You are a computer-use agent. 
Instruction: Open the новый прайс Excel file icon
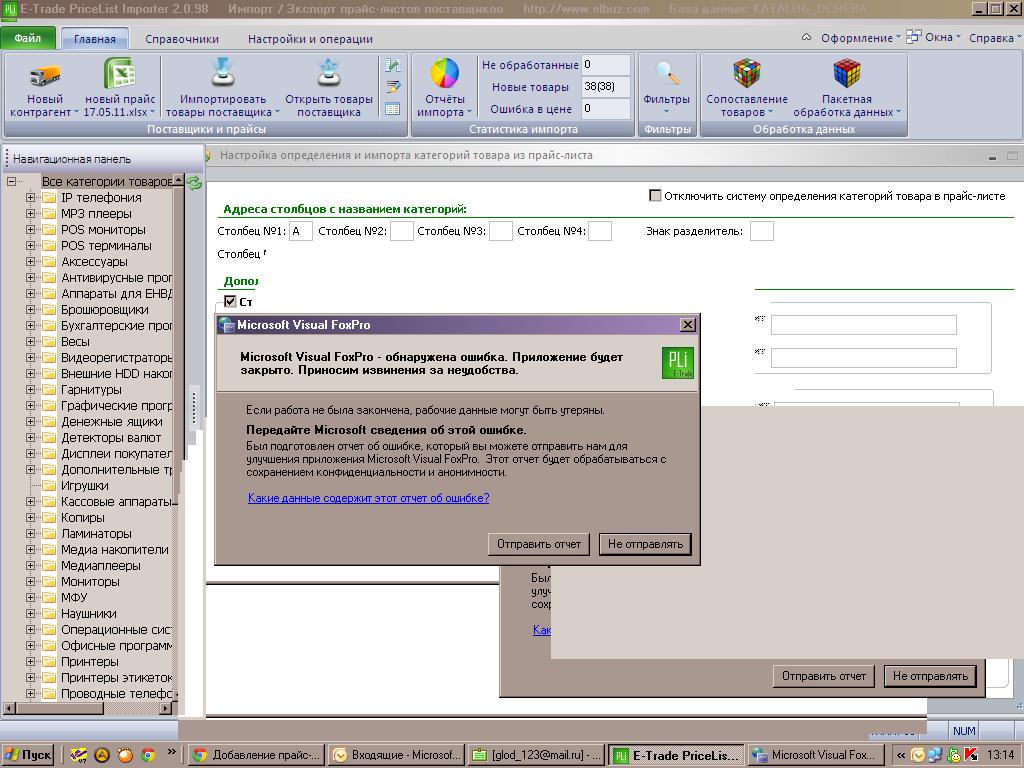(x=120, y=72)
